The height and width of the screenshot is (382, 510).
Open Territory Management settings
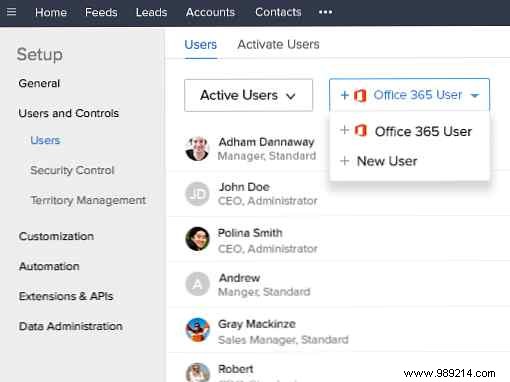88,200
